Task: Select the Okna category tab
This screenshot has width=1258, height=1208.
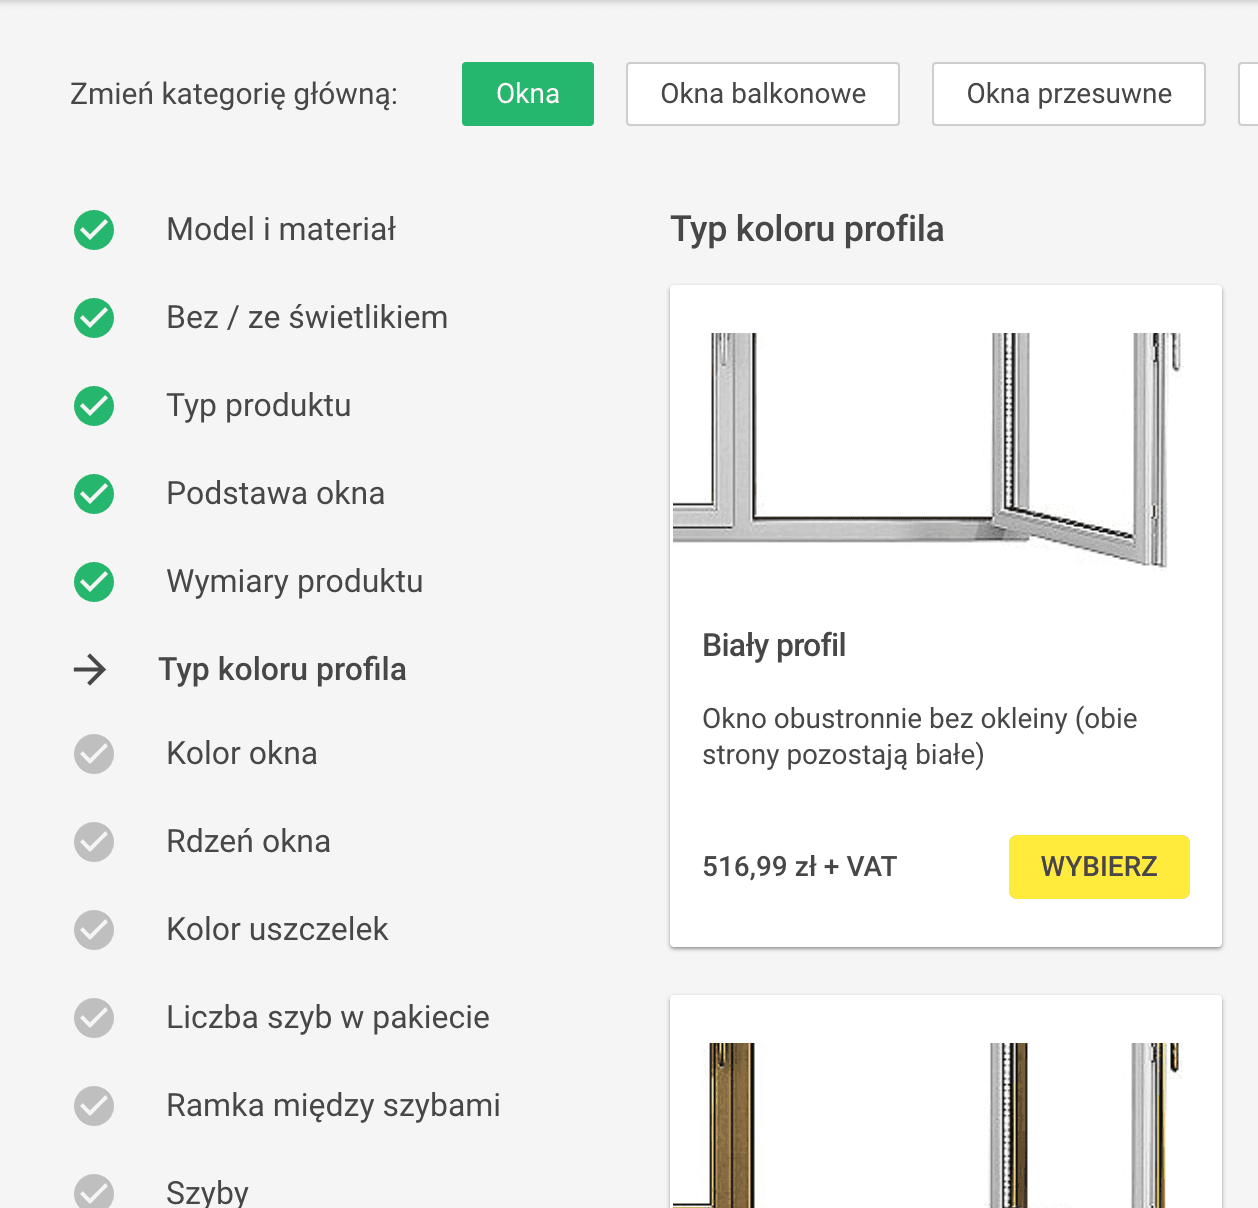Action: point(528,94)
